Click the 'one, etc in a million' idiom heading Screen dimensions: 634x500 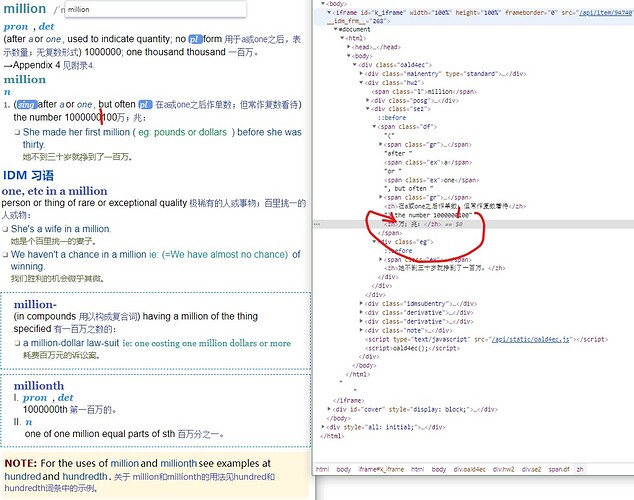click(x=55, y=191)
